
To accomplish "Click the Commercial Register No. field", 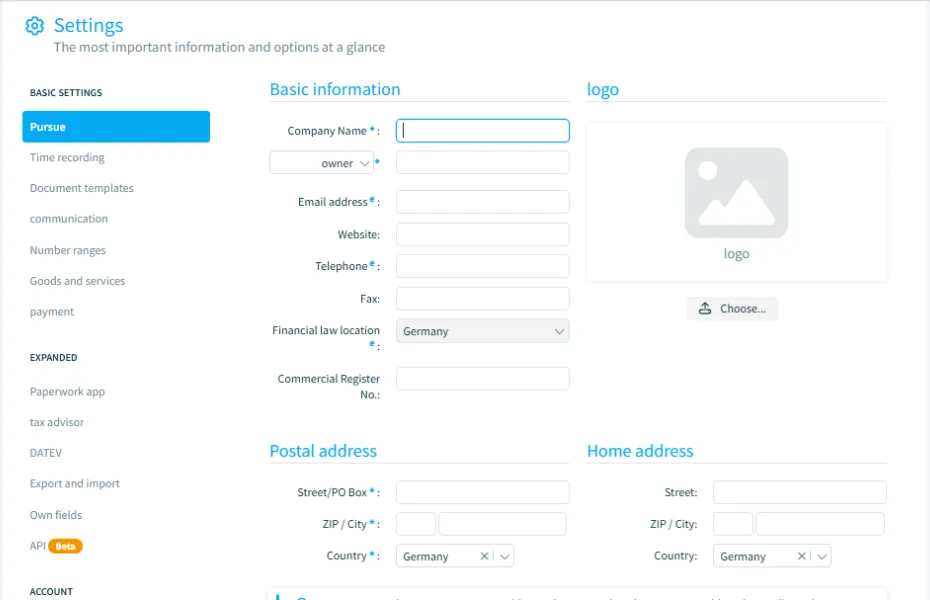I will tap(482, 379).
